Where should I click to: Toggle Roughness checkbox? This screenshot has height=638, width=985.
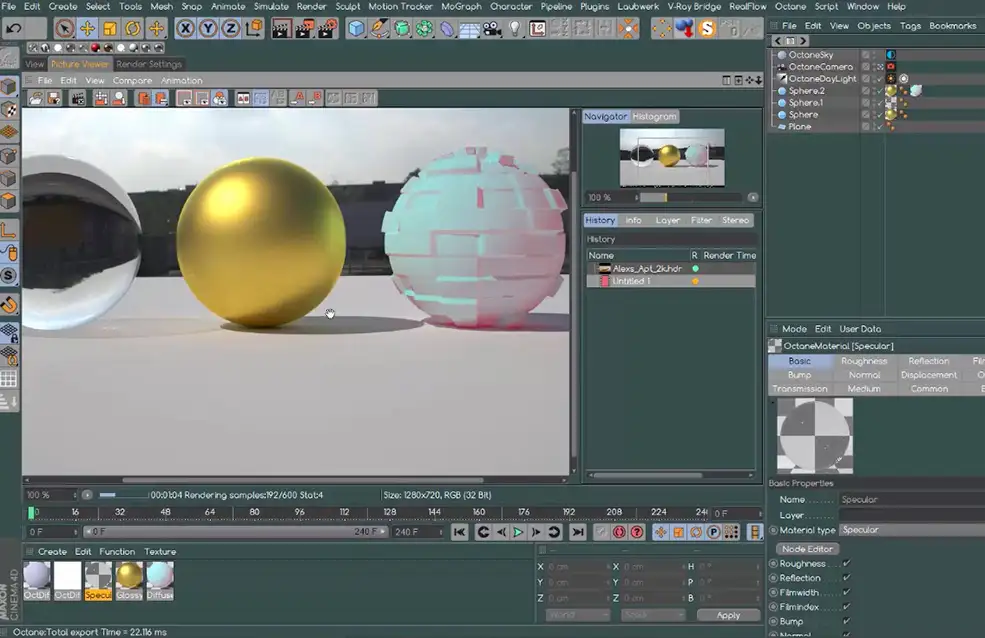[846, 563]
